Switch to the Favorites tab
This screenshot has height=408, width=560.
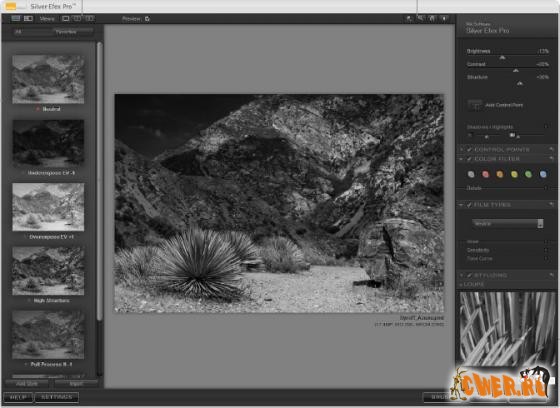click(x=66, y=32)
